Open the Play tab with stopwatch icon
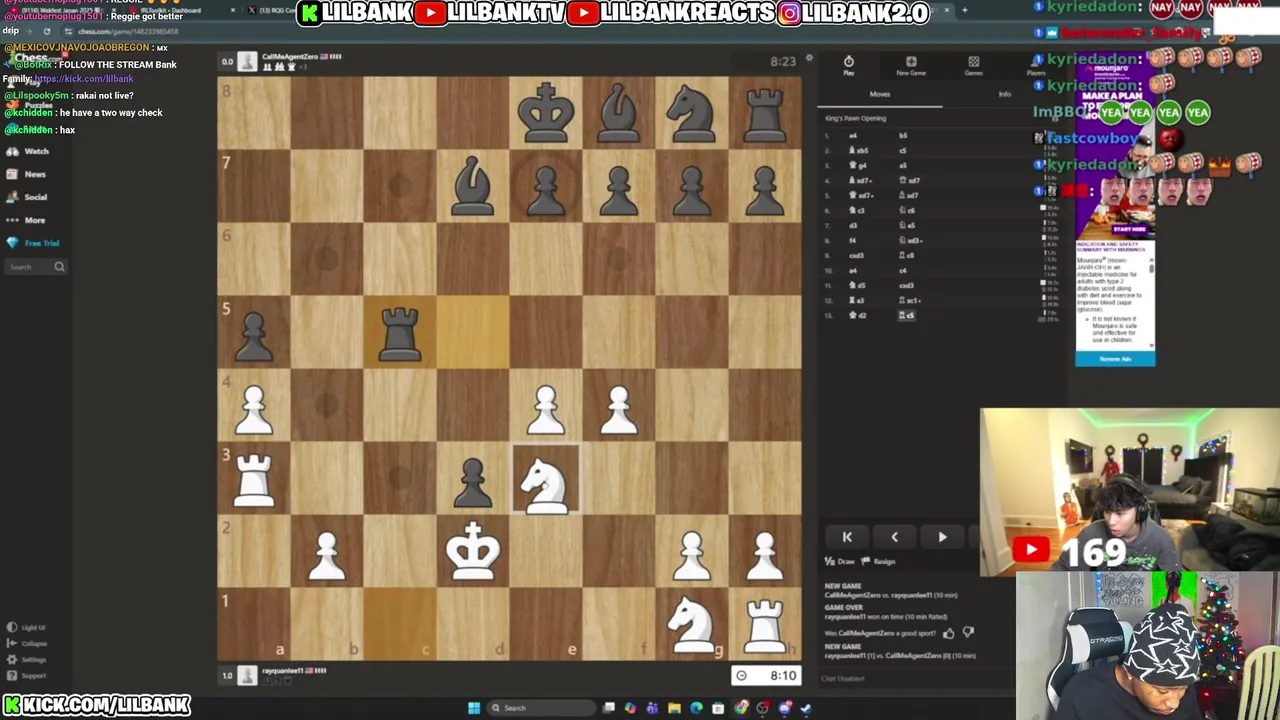Screen dimensions: 1280x720 tap(848, 66)
